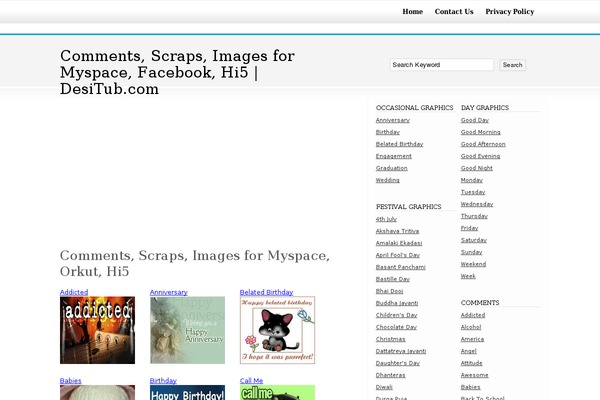
Task: Open the 4th July festival link
Action: 386,219
